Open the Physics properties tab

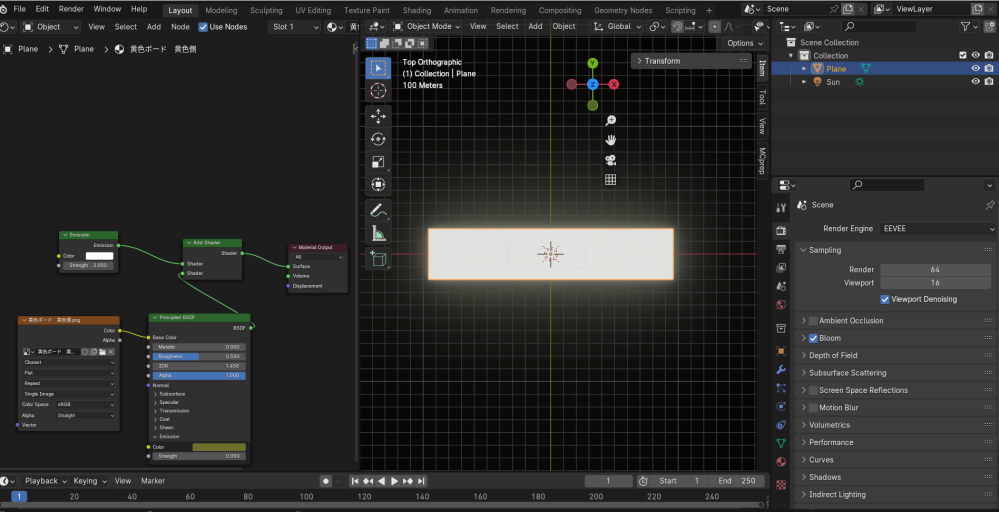click(781, 406)
